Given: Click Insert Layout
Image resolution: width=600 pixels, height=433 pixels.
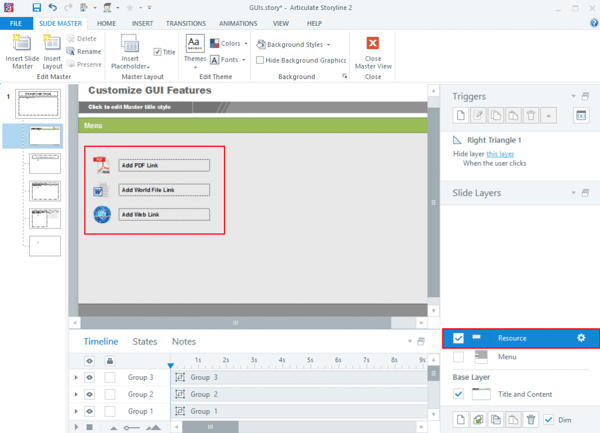Looking at the screenshot, I should 52,52.
